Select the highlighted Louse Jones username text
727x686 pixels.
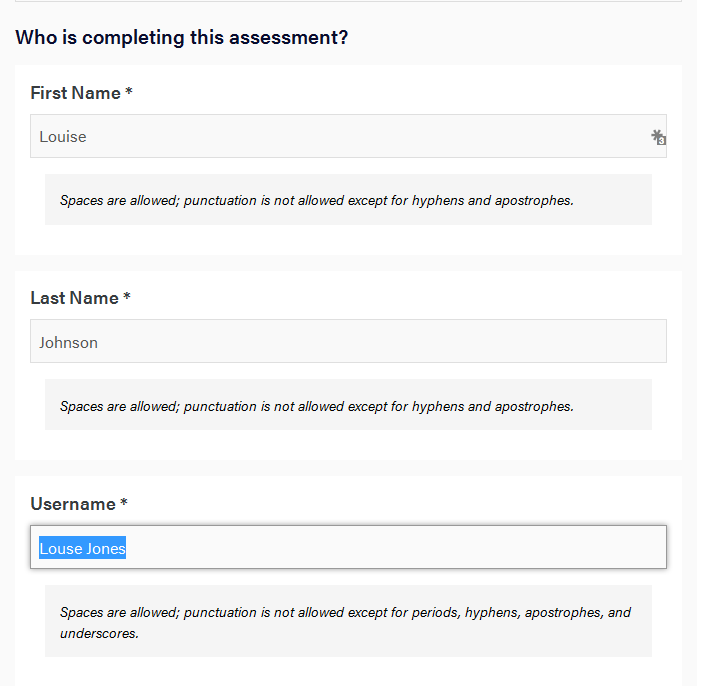coord(83,548)
